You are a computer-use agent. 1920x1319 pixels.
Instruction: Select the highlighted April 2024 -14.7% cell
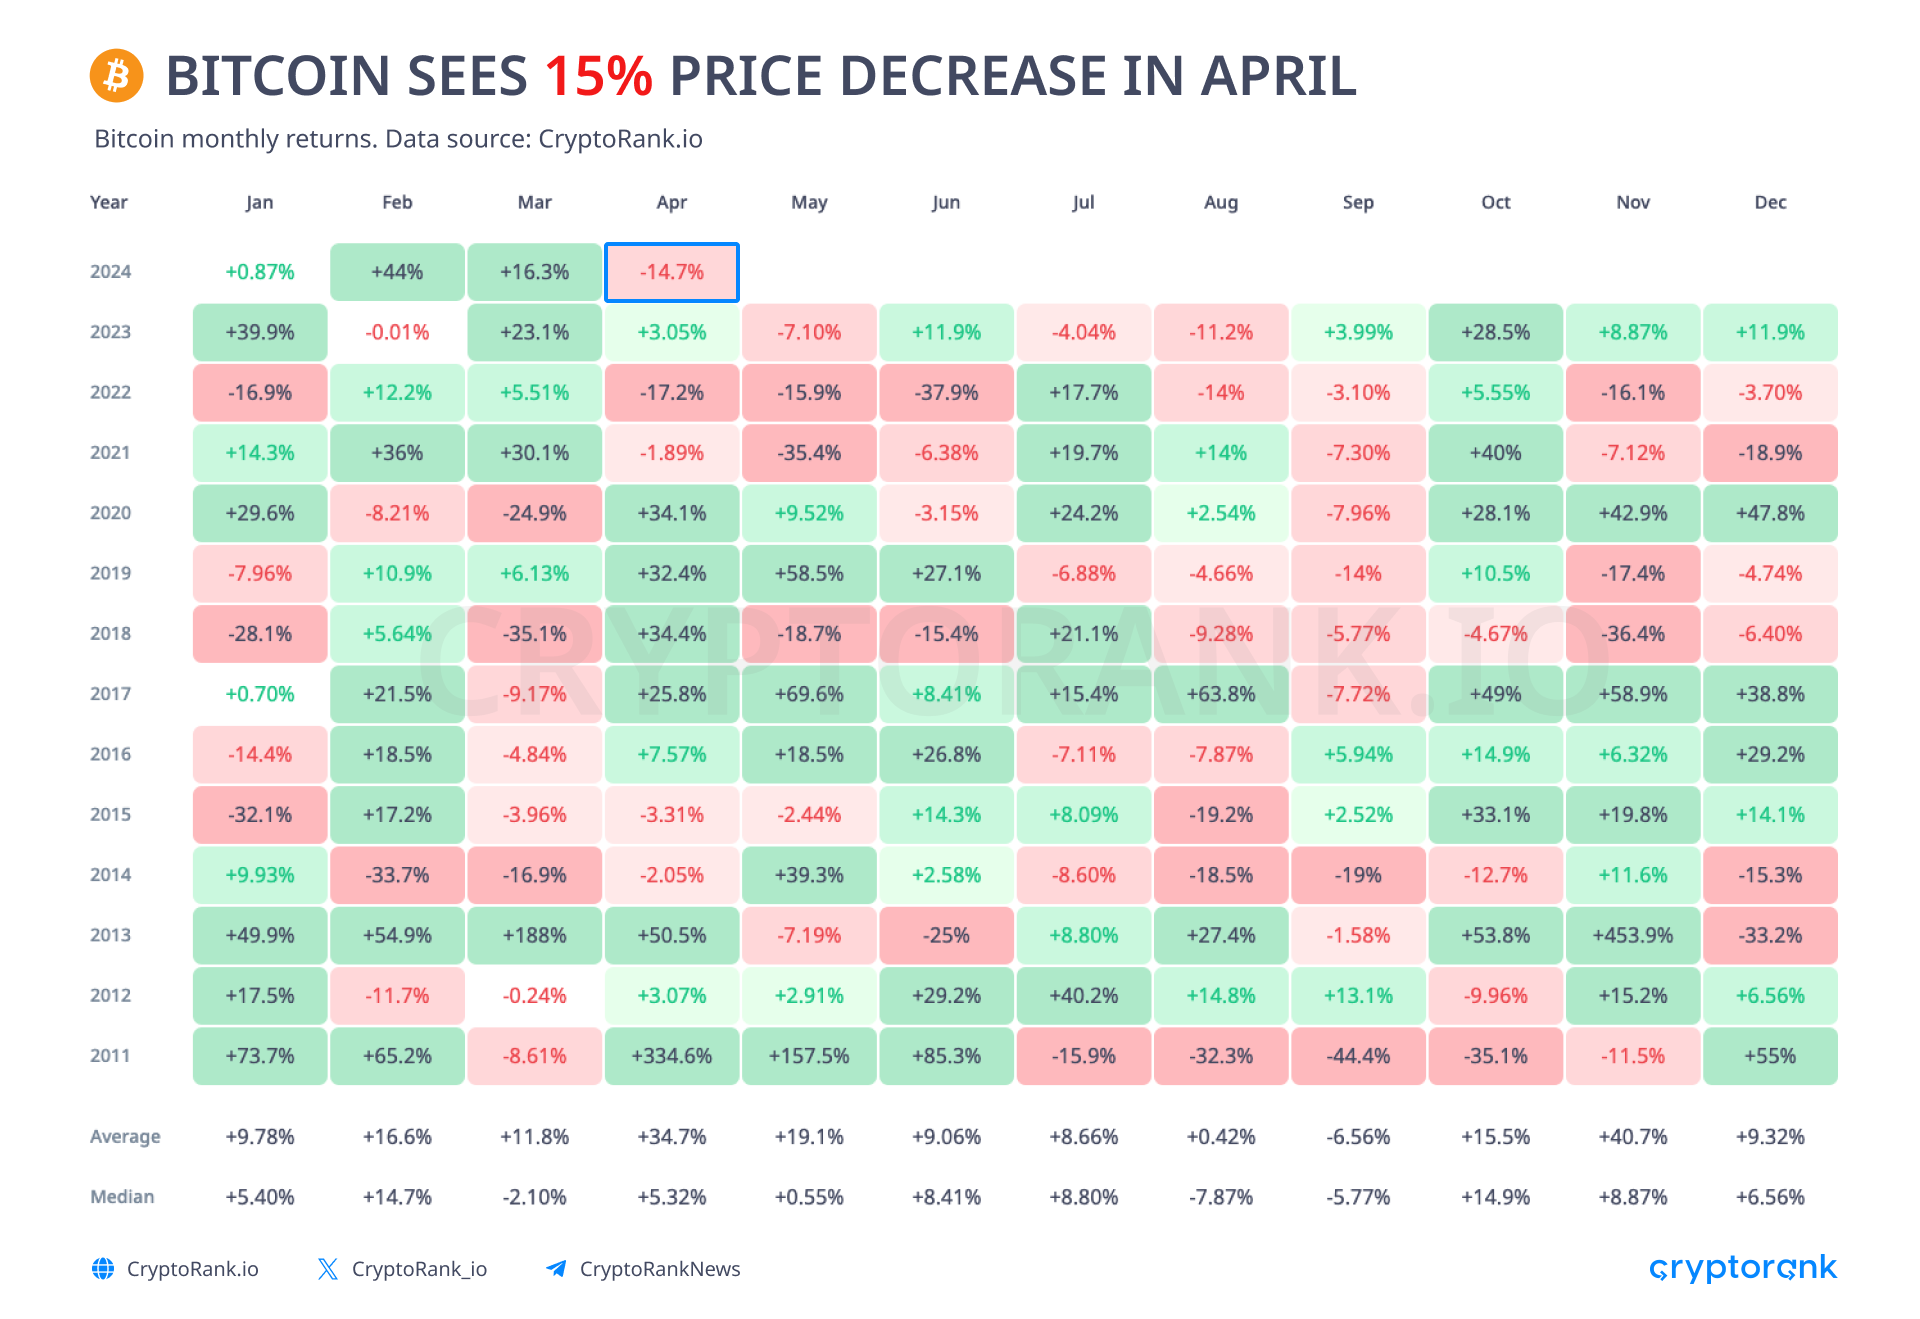(x=672, y=272)
